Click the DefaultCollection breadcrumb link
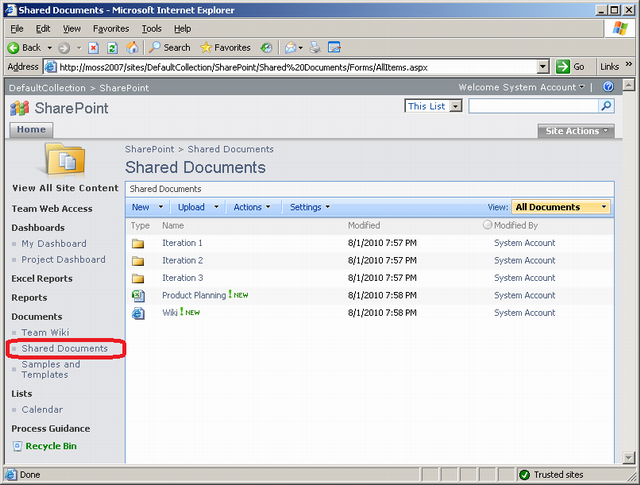The width and height of the screenshot is (640, 485). coord(47,88)
